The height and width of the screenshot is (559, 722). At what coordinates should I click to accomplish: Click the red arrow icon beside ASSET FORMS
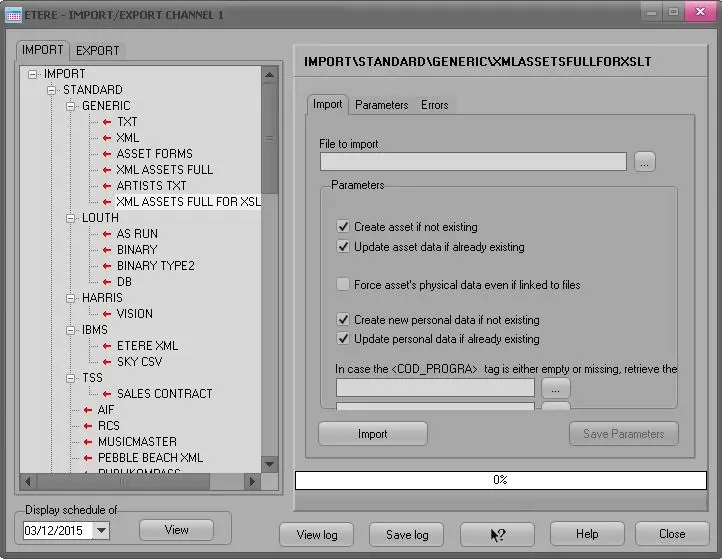click(x=106, y=154)
